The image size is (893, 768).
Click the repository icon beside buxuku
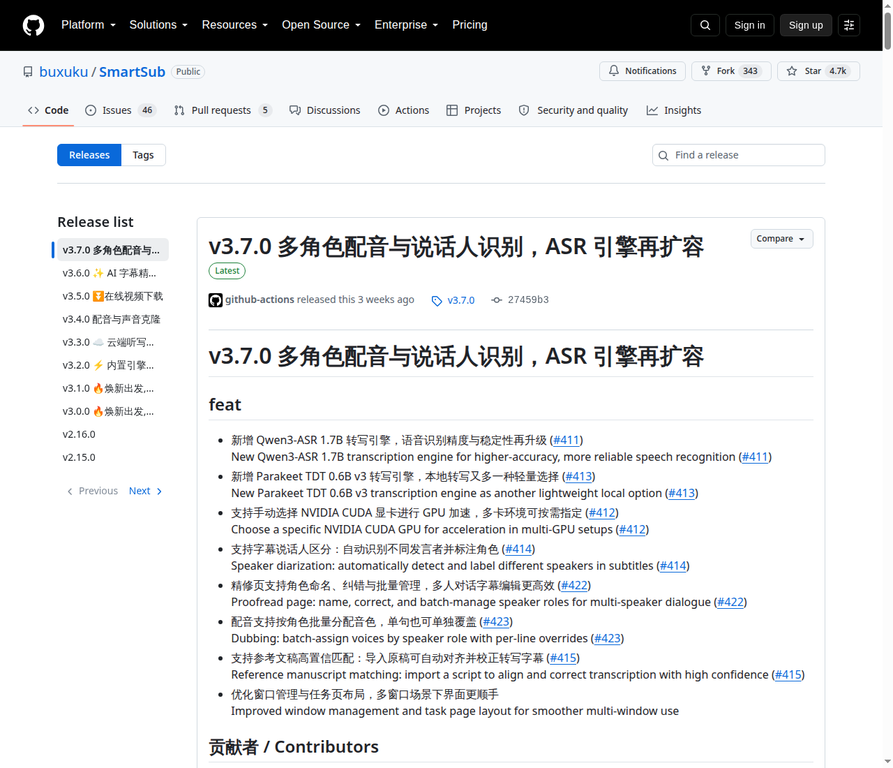click(28, 72)
